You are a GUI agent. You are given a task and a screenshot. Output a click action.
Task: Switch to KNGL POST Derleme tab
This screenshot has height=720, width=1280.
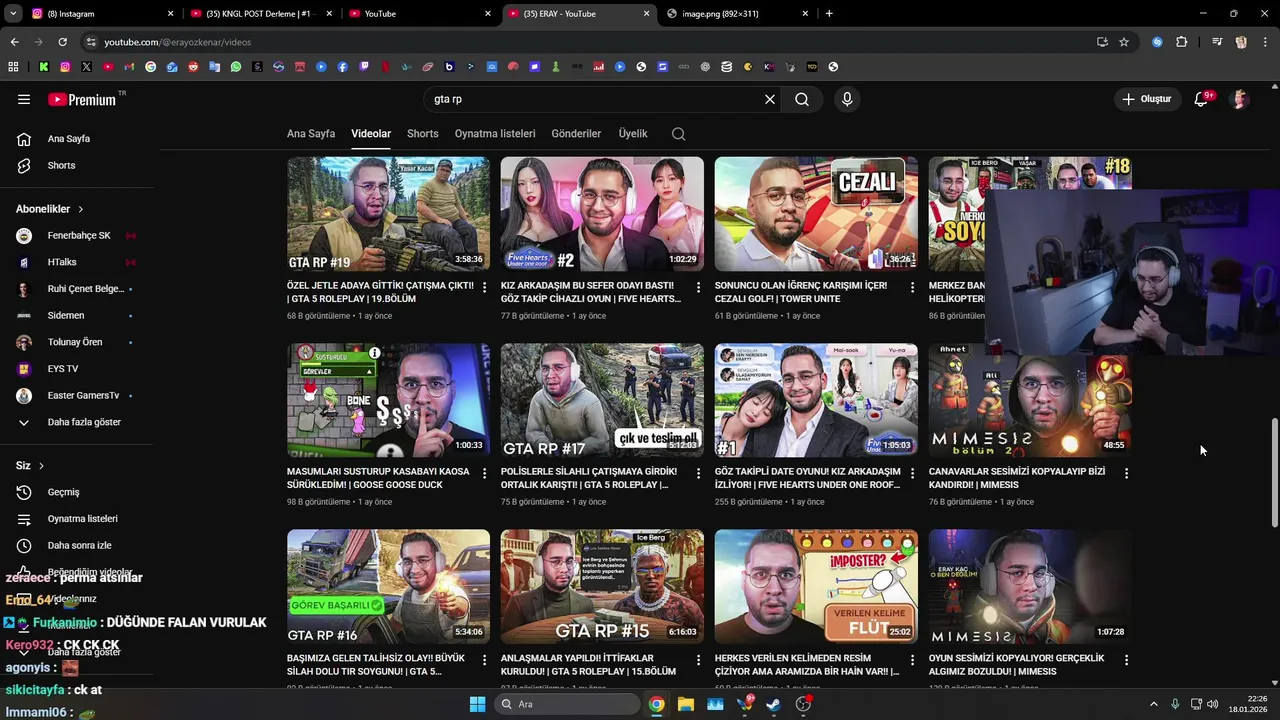(x=260, y=14)
